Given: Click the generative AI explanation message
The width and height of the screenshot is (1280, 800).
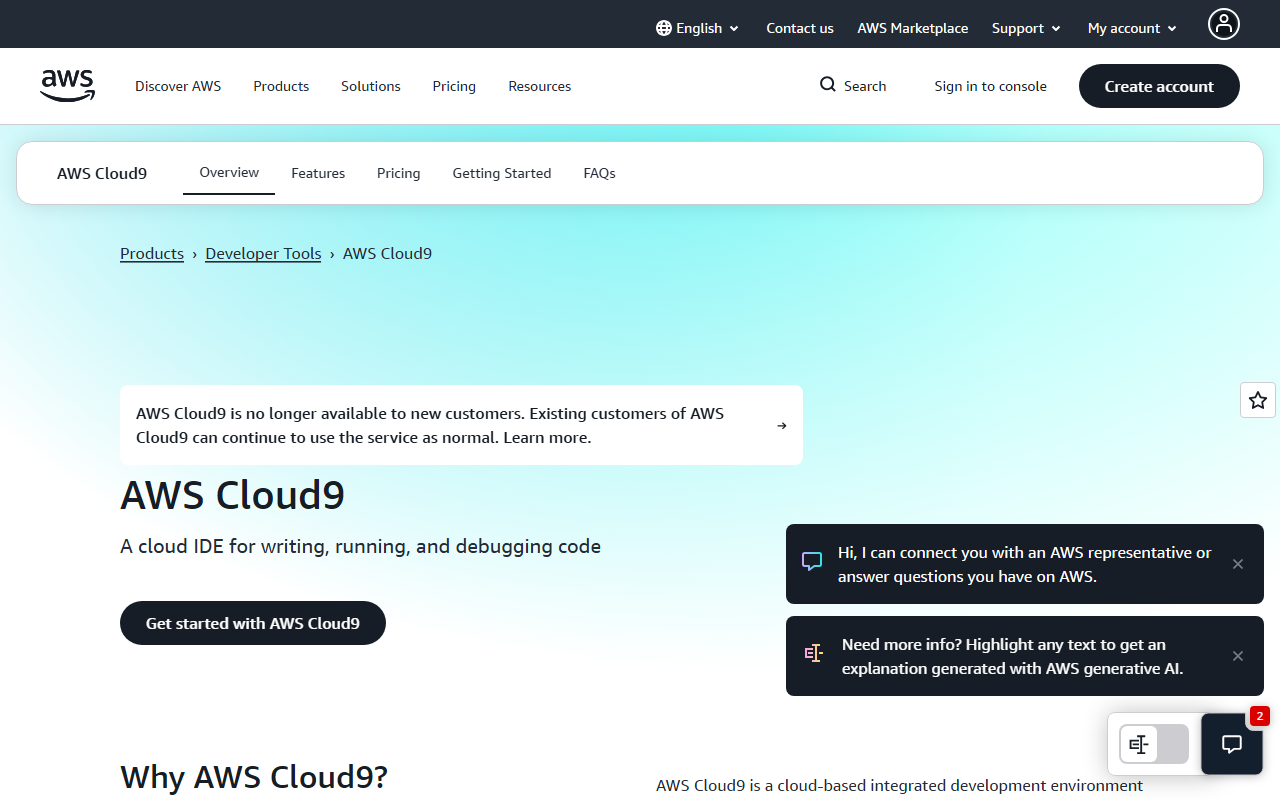Looking at the screenshot, I should 1025,656.
